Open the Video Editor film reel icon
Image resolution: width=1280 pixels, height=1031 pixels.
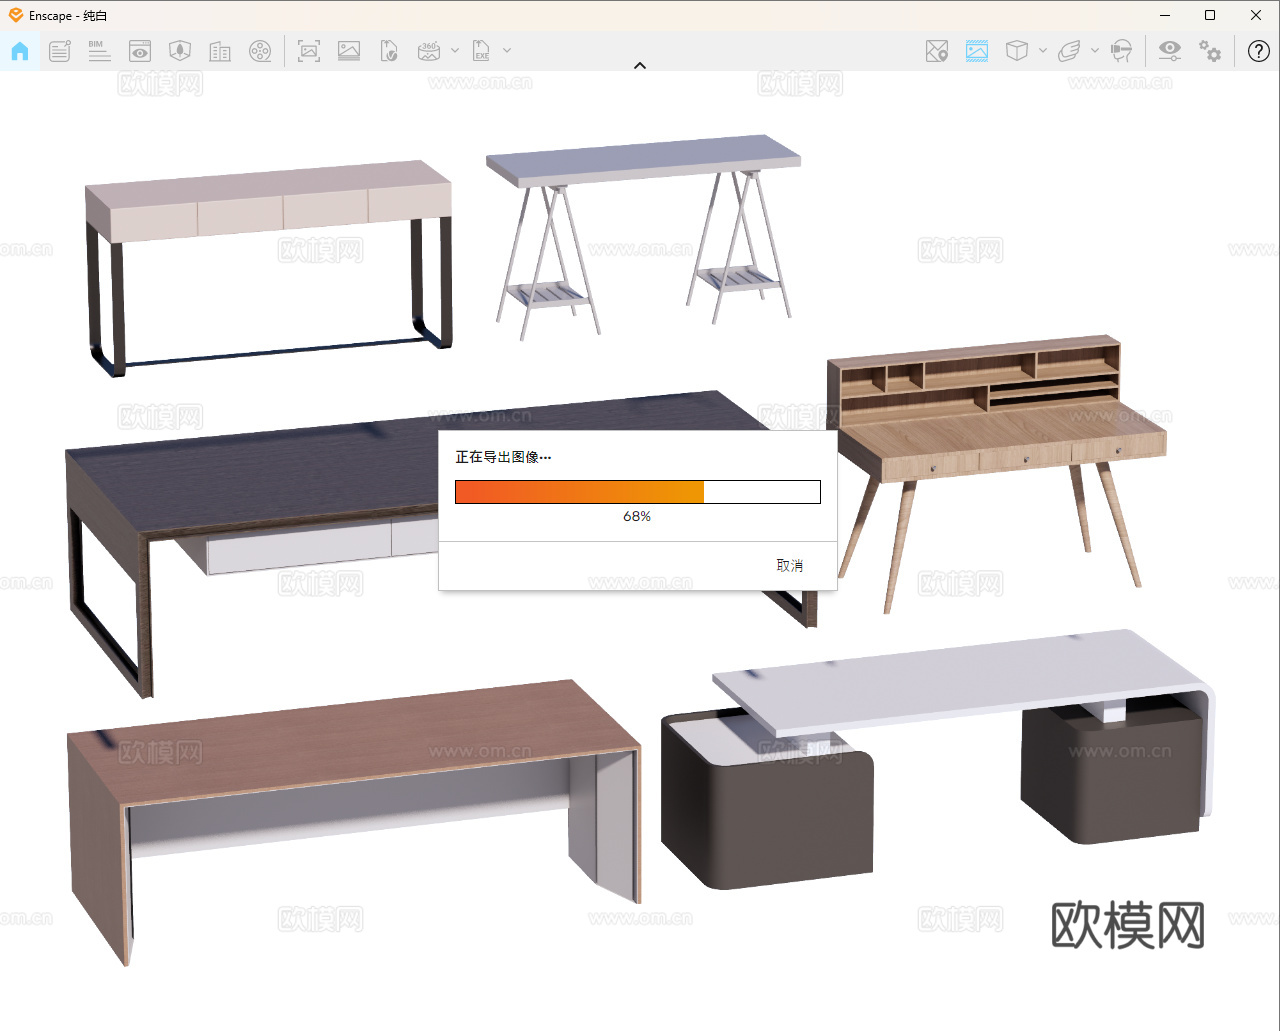pos(260,51)
